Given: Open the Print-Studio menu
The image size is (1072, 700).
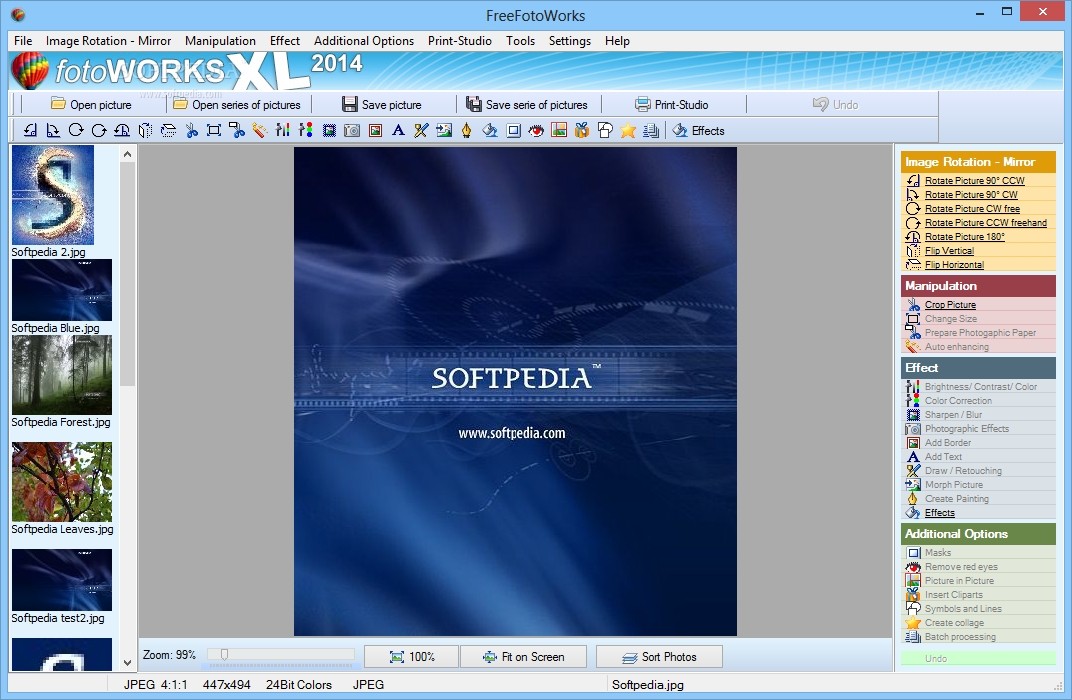Looking at the screenshot, I should [459, 41].
